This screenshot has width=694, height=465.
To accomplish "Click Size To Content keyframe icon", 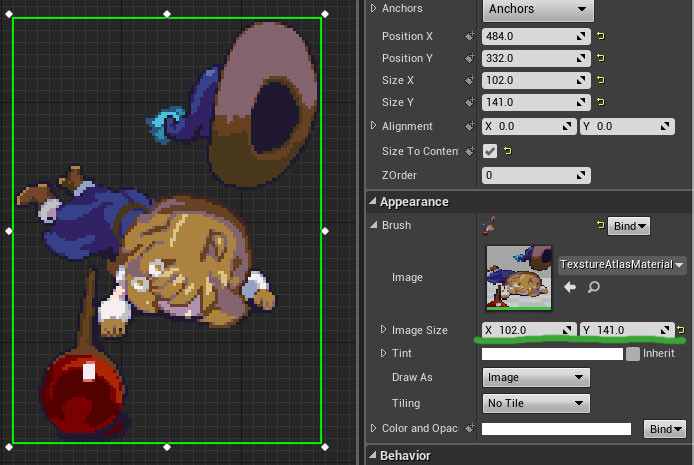I will tap(470, 151).
